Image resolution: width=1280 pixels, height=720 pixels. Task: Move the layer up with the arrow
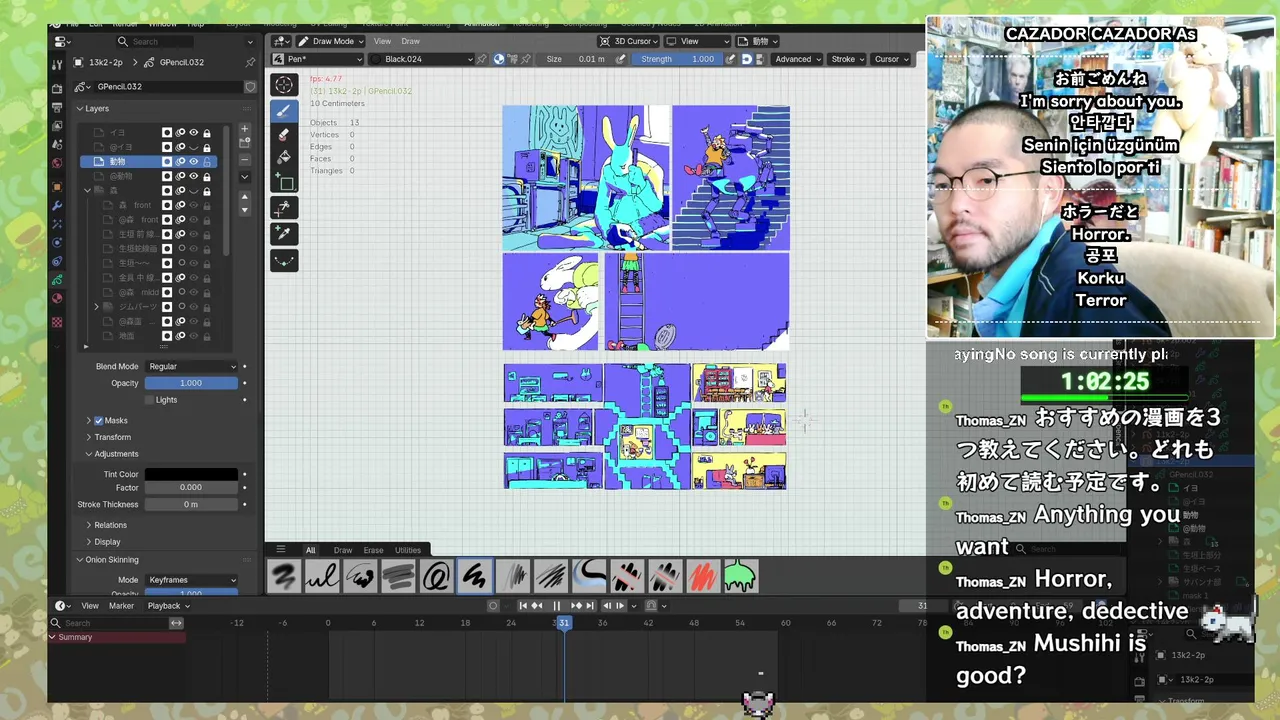244,196
